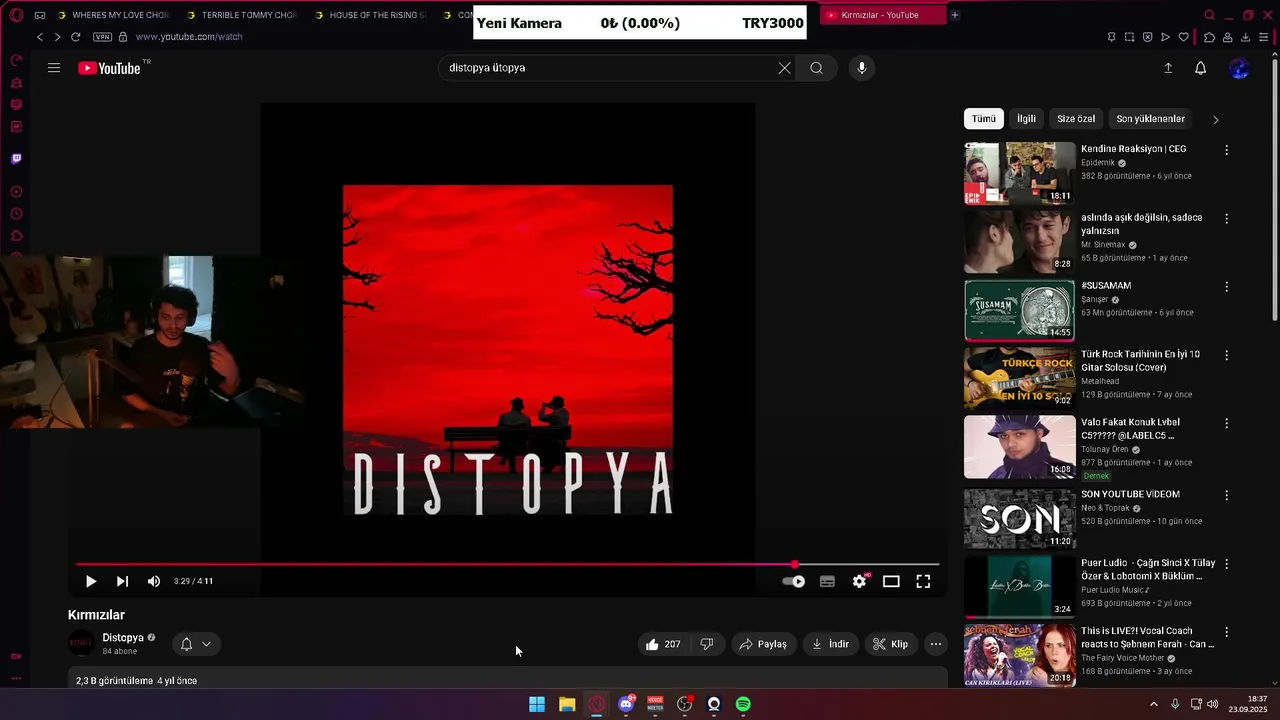Select the Tümü filter chip
Screen dimensions: 1280x720
984,119
